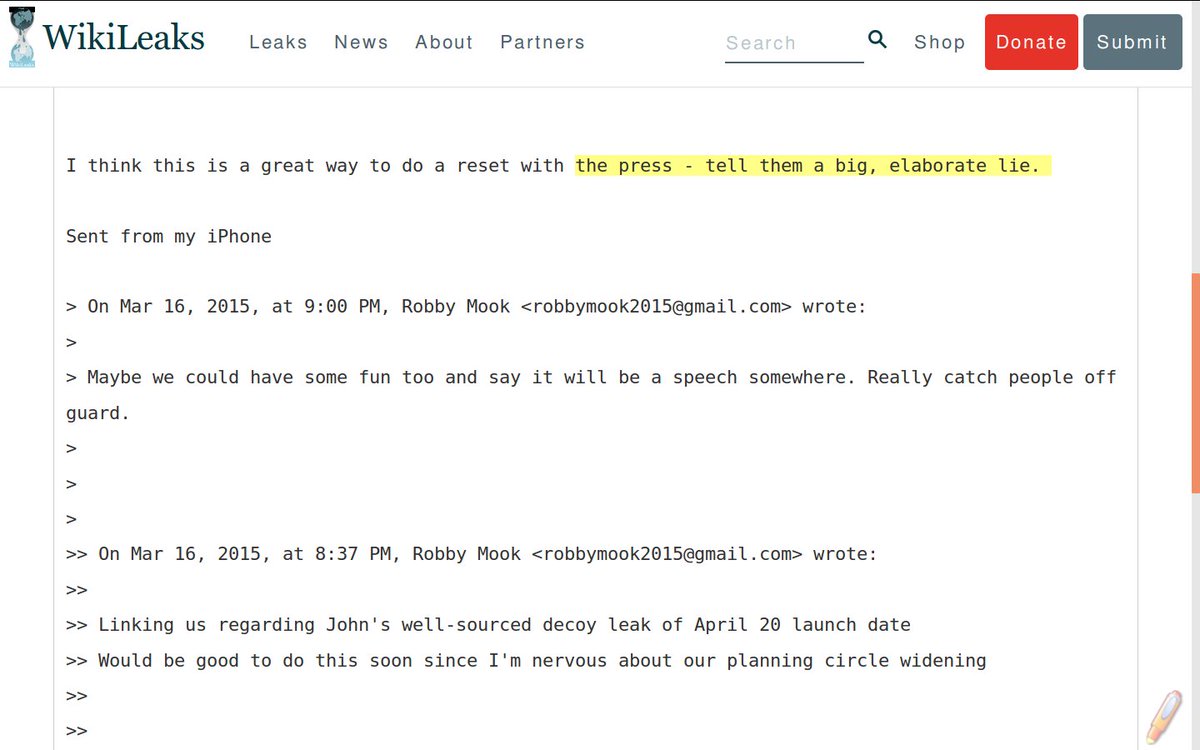Click the orange scrollbar thumb
Screen dimensions: 1200x750
pos(1195,383)
